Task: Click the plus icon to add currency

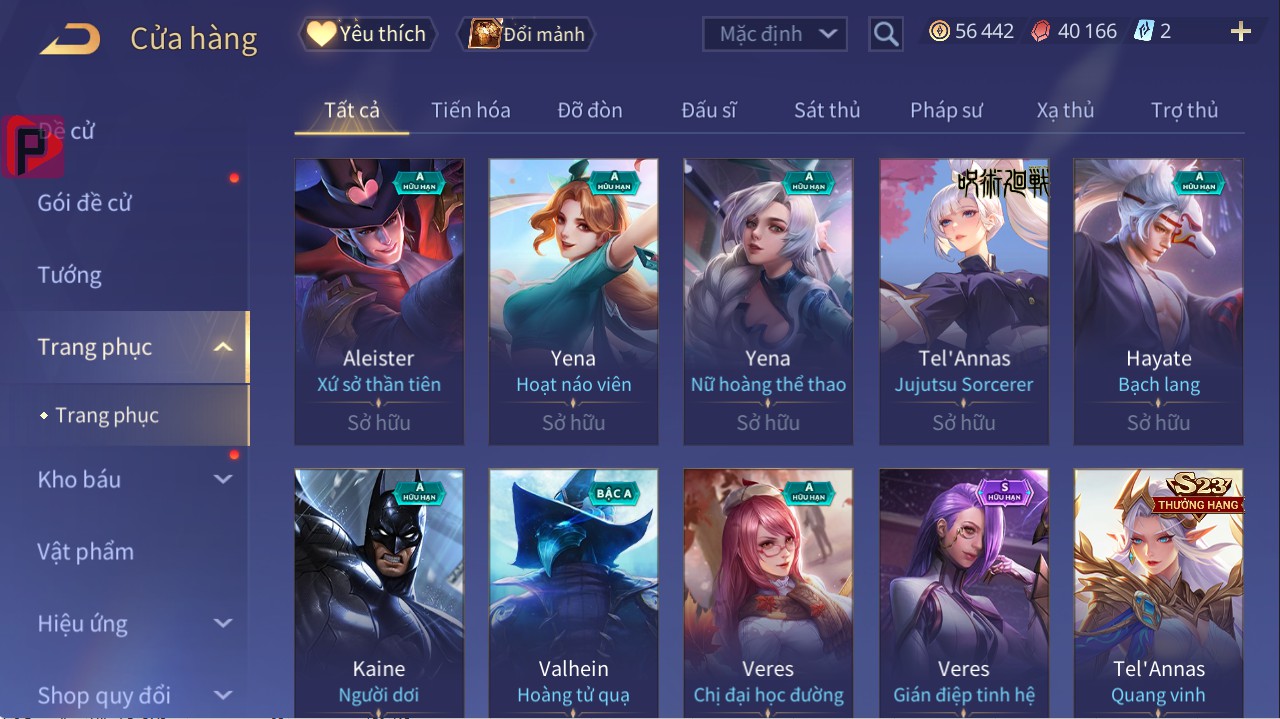Action: (x=1241, y=32)
